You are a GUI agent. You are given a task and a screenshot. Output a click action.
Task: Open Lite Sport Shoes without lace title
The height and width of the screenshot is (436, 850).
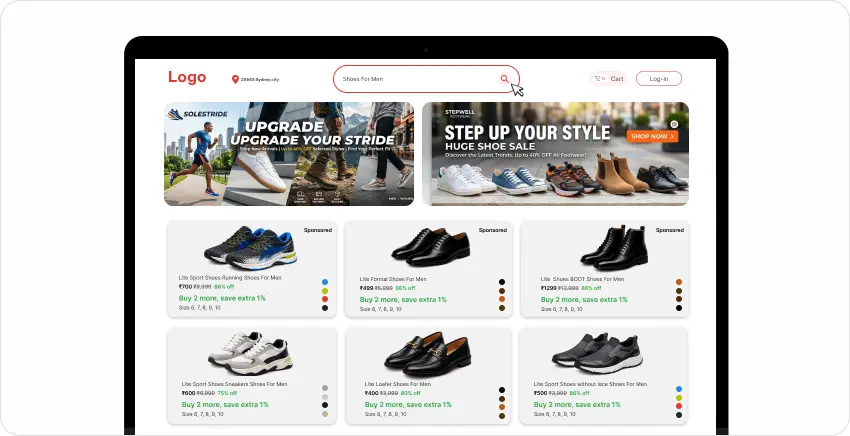pos(590,384)
